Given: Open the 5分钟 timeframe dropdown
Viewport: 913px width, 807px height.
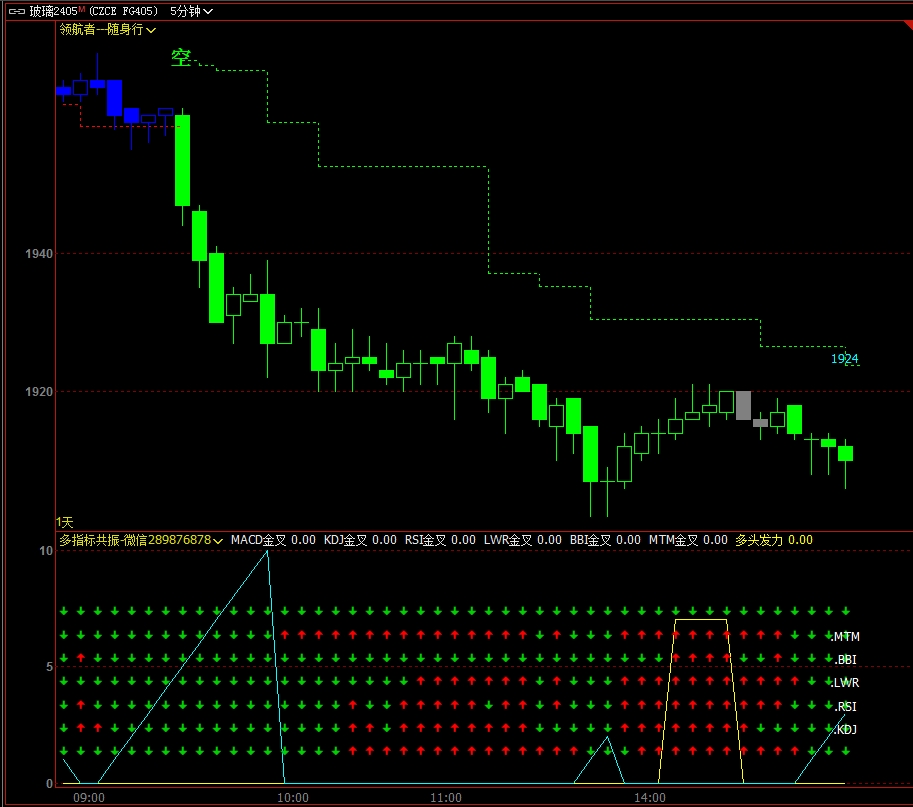Looking at the screenshot, I should coord(190,11).
